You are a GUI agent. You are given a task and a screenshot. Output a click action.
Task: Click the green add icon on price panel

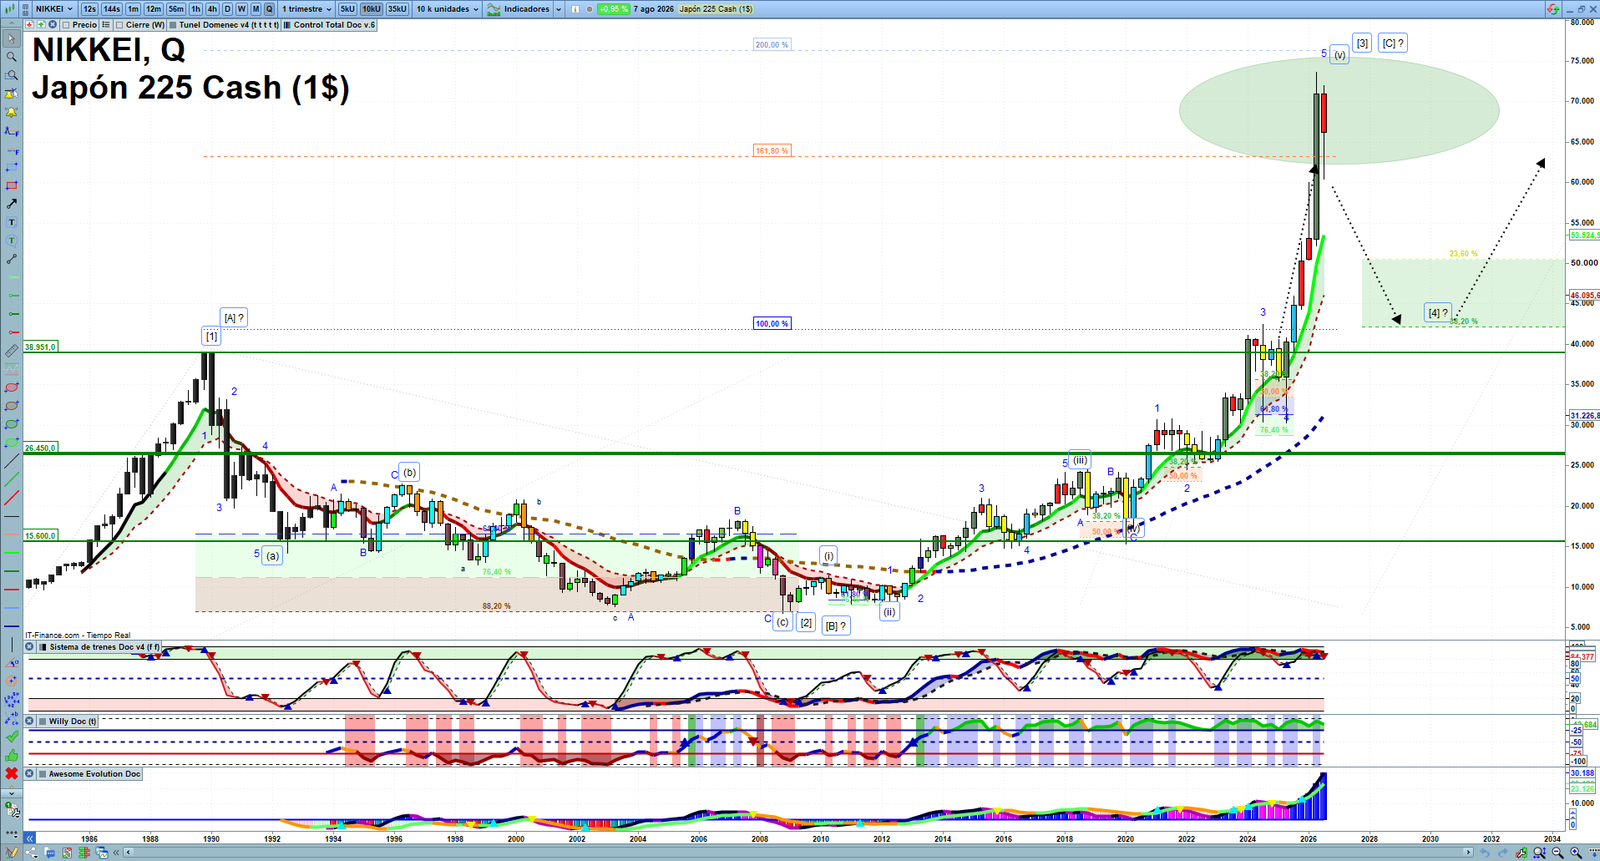tap(41, 25)
